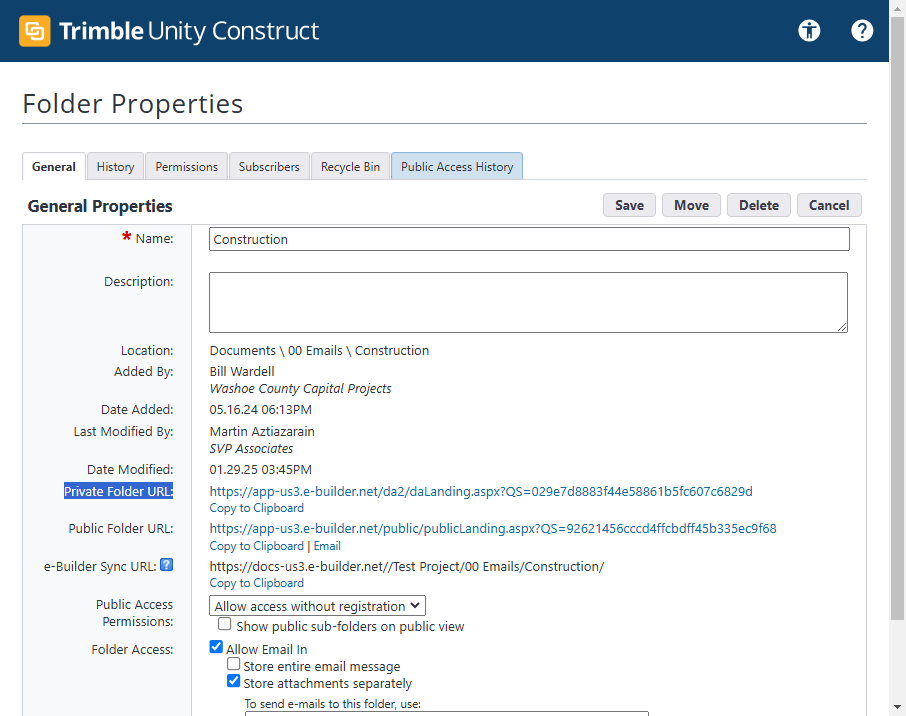Uncheck Store attachments separately
The image size is (906, 716).
[x=233, y=681]
